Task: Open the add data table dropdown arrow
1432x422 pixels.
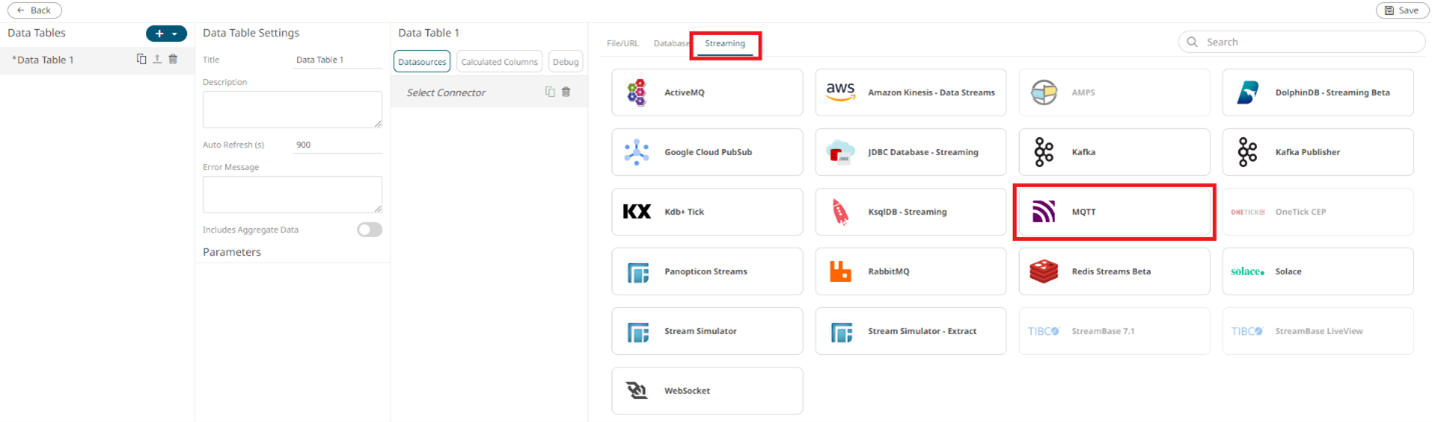Action: coord(176,34)
